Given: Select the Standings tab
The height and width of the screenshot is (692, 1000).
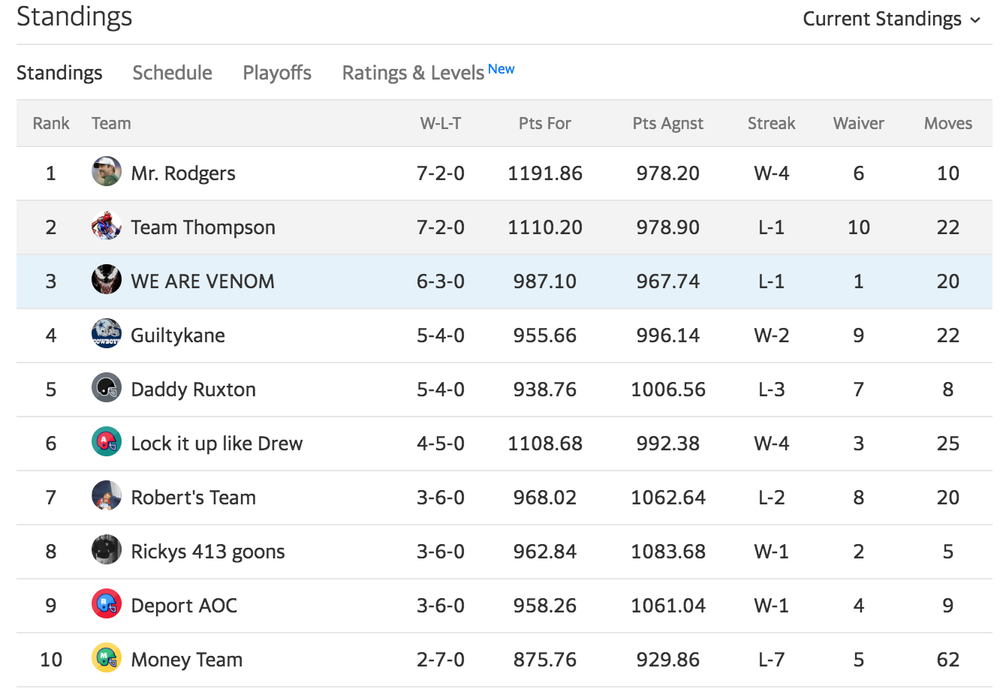Looking at the screenshot, I should (x=59, y=73).
